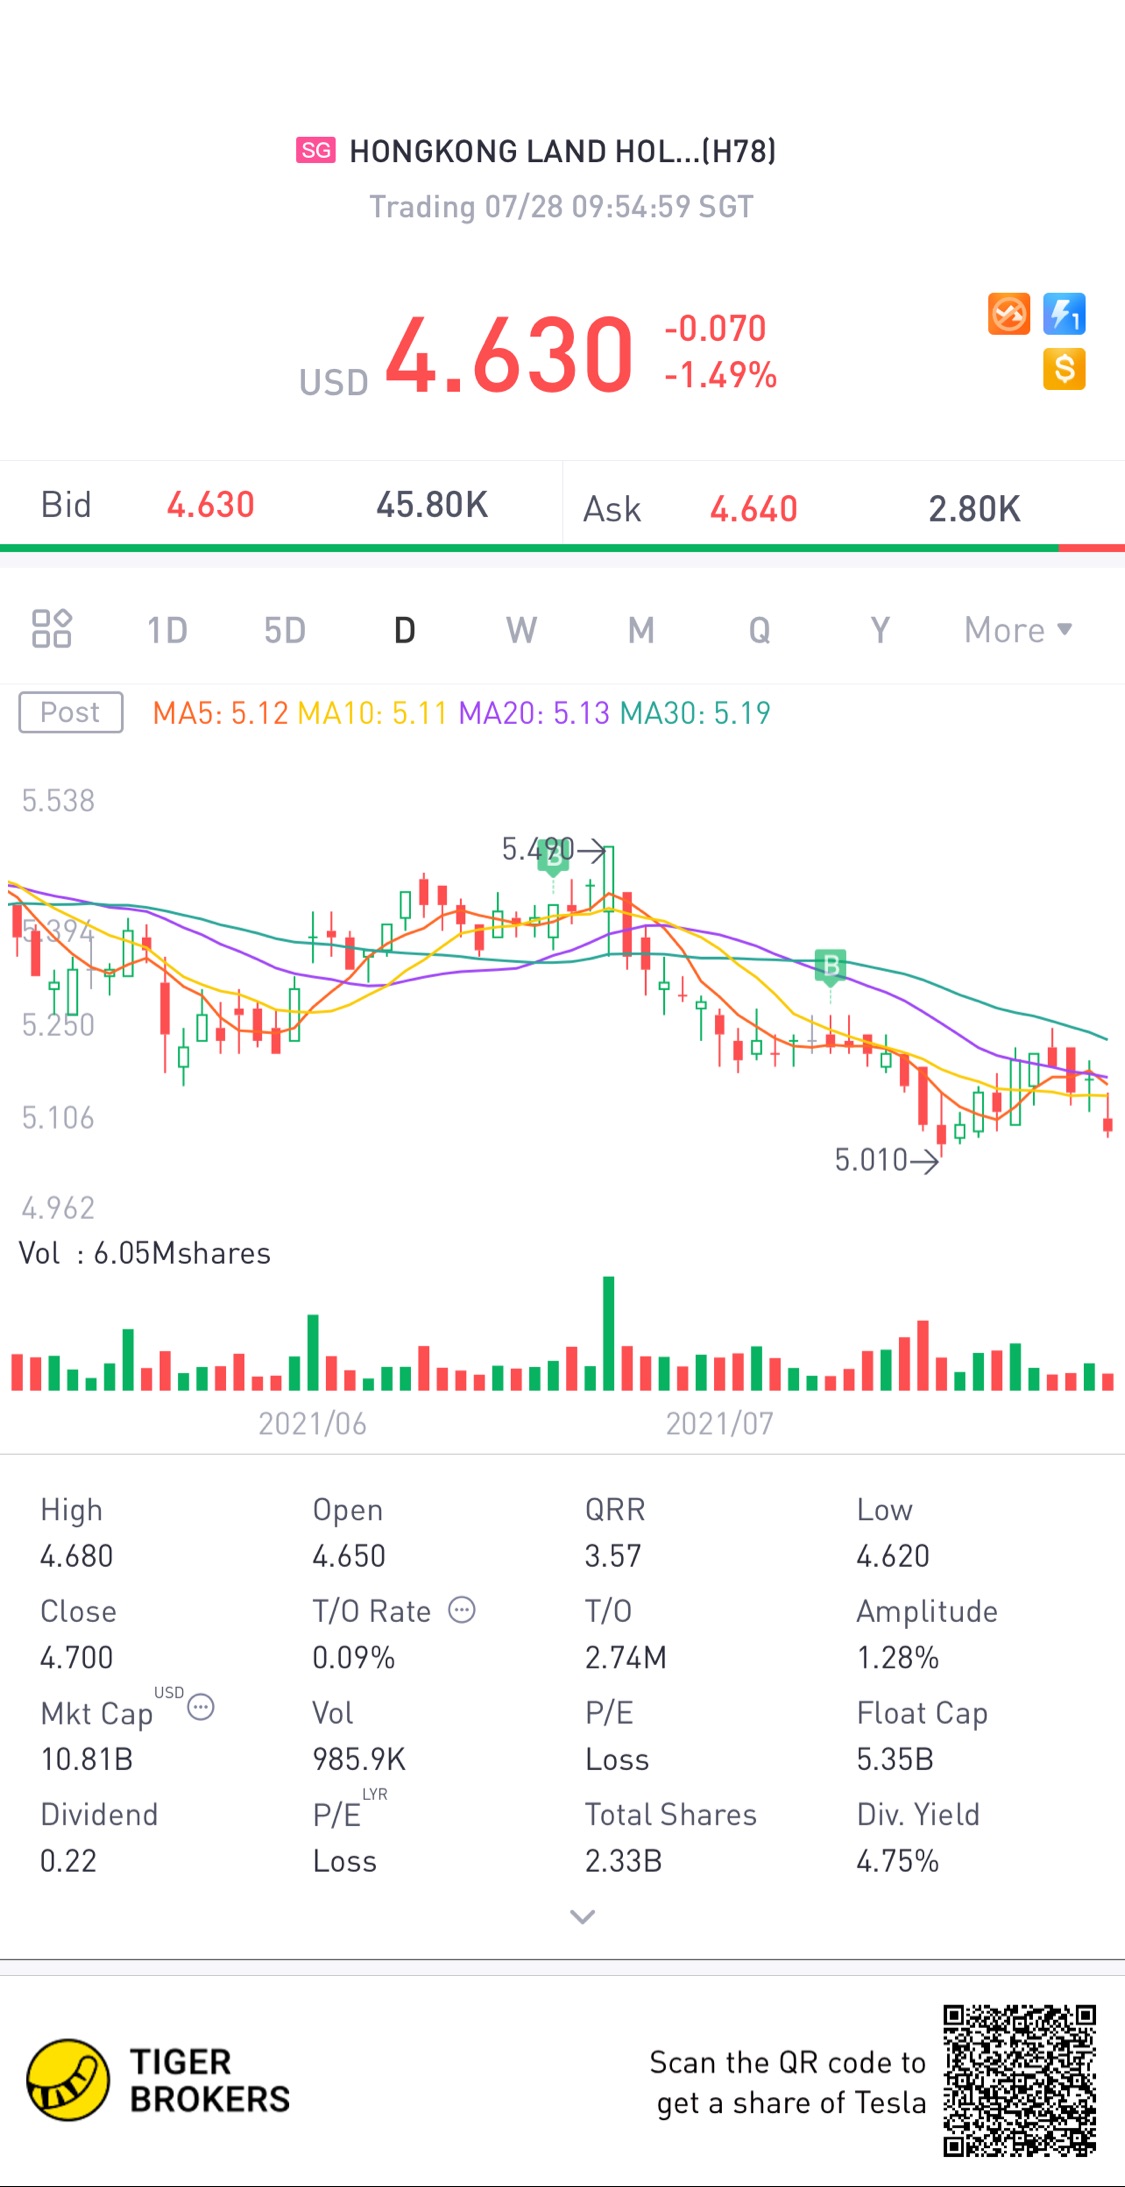
Task: Open T/O Rate info bubble icon
Action: coord(462,1610)
